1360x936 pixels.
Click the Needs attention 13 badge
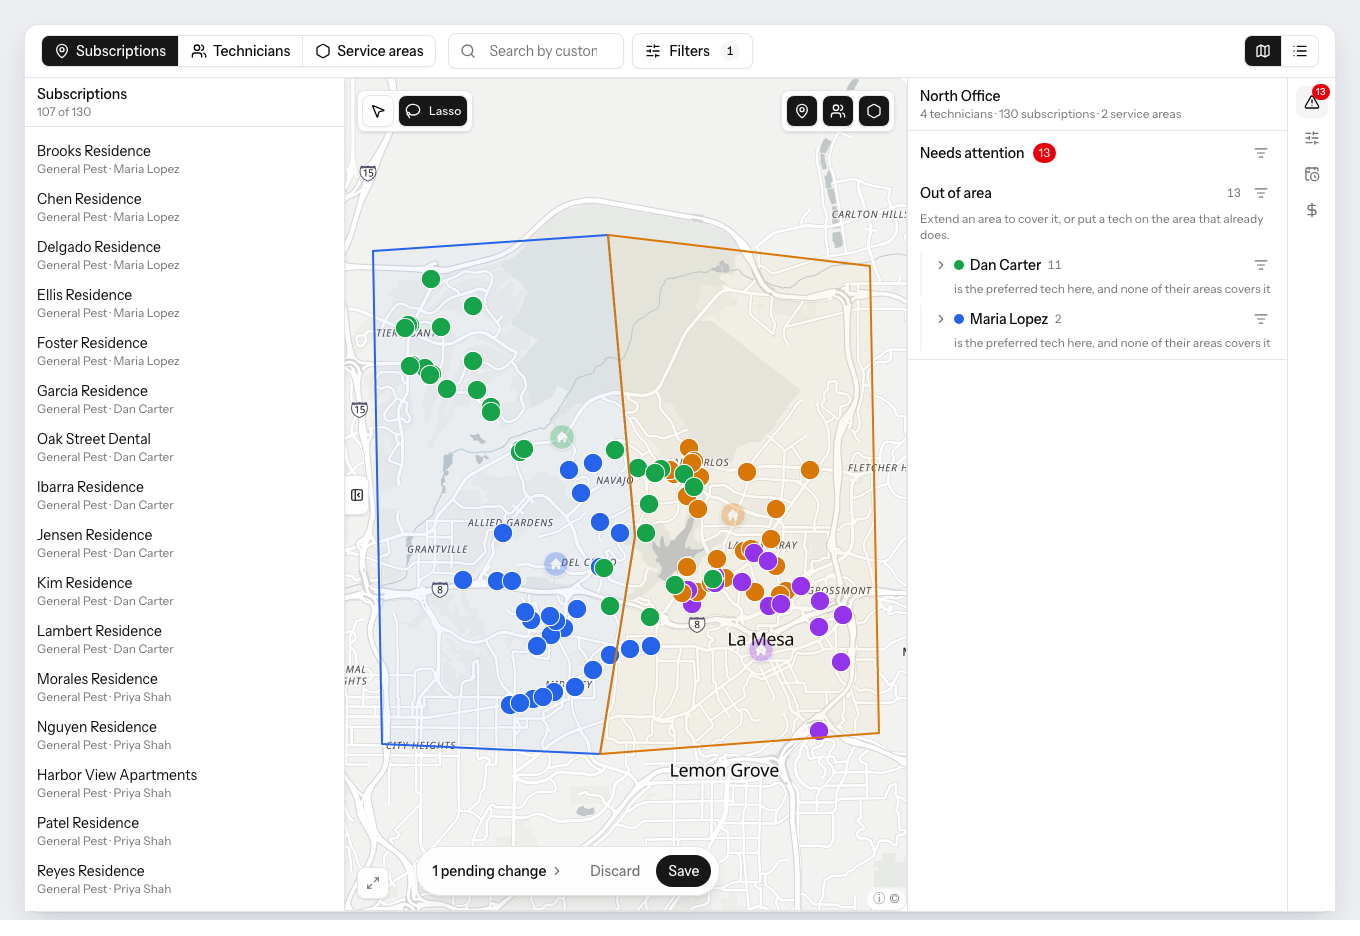click(1044, 153)
